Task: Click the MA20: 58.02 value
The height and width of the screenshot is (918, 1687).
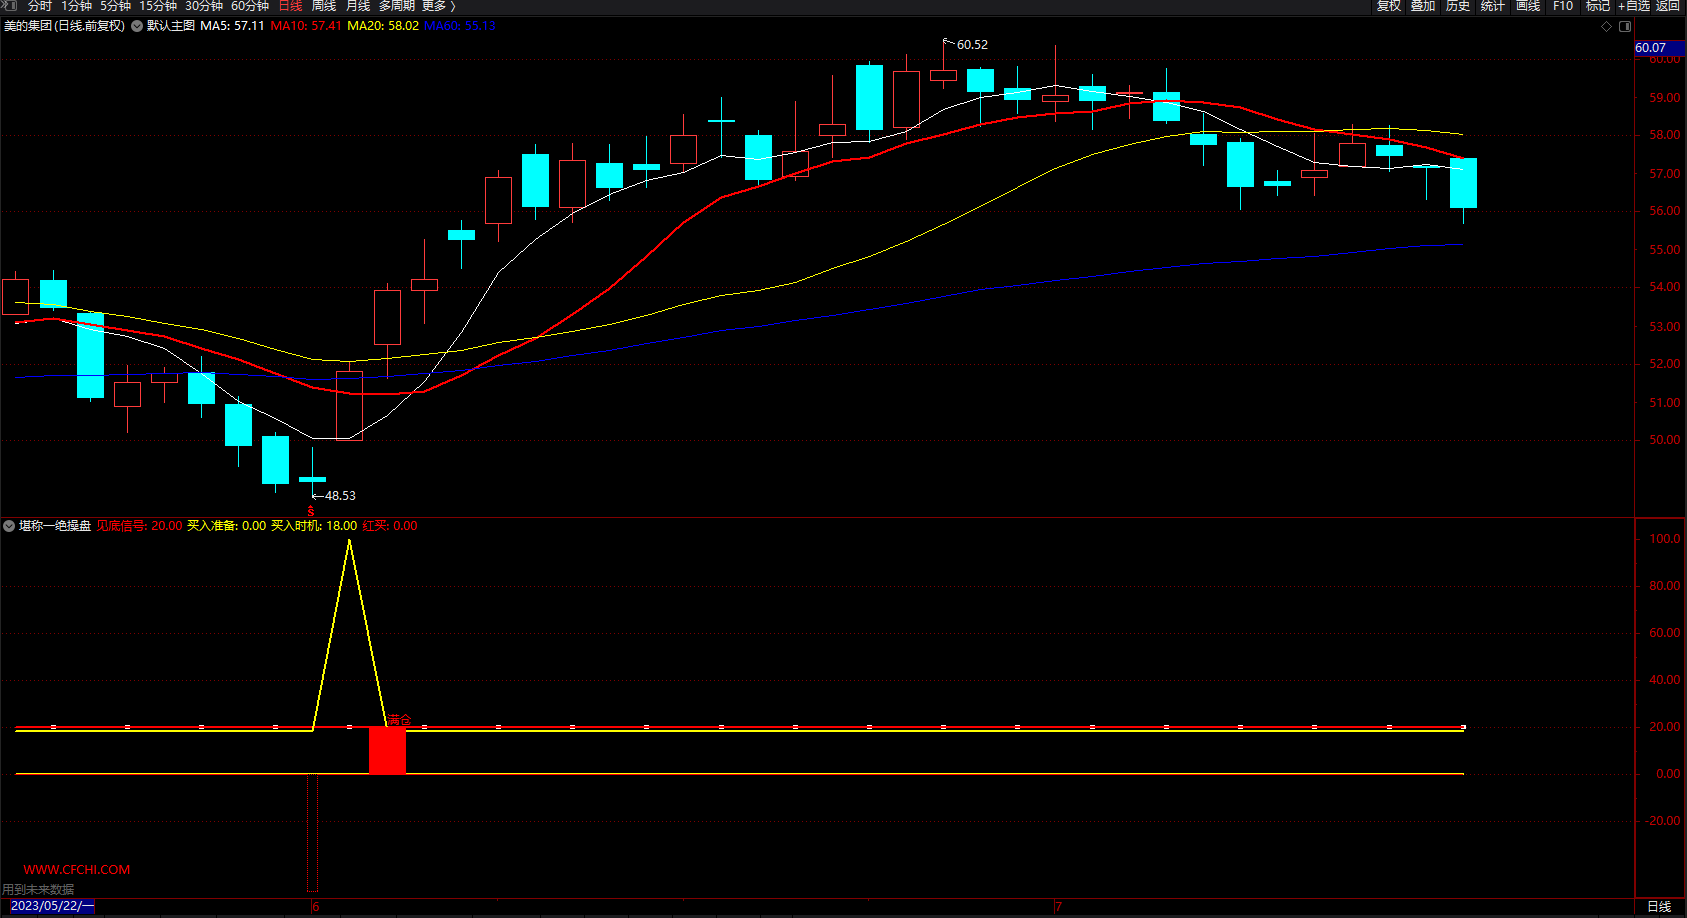Action: [383, 26]
